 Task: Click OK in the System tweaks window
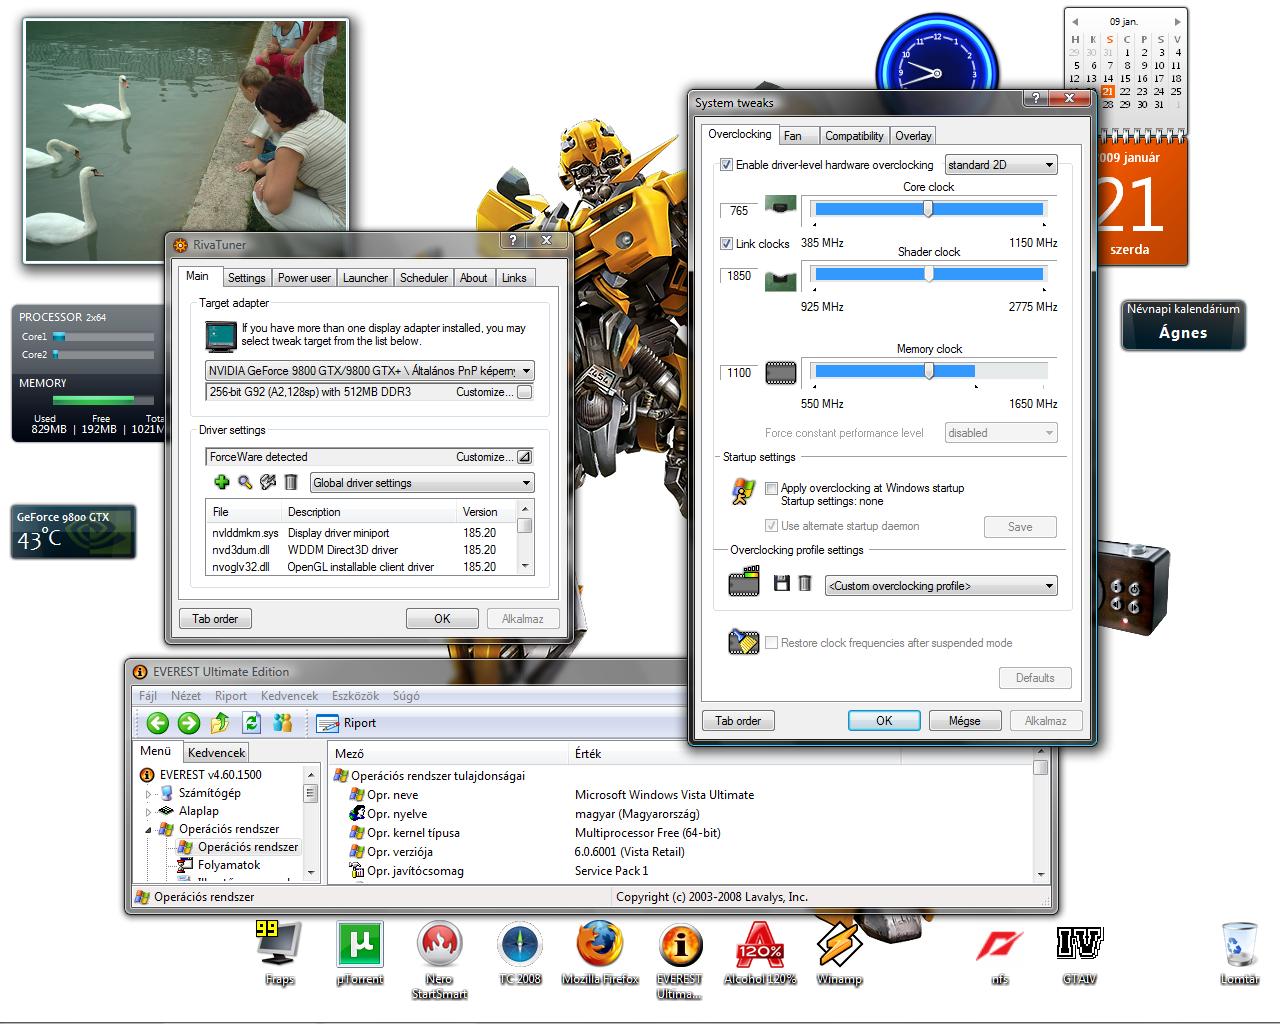pyautogui.click(x=884, y=721)
